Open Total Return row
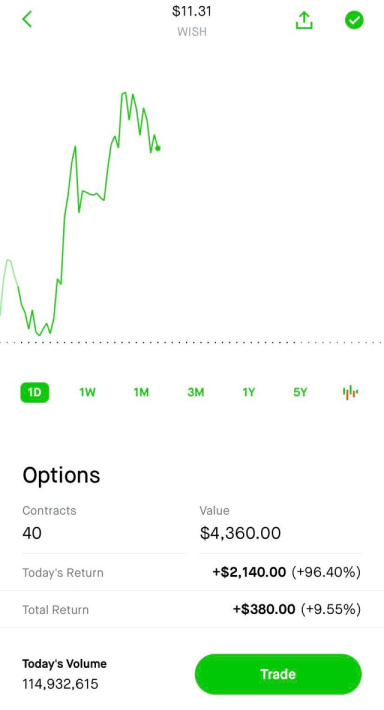The image size is (384, 710). click(x=192, y=609)
